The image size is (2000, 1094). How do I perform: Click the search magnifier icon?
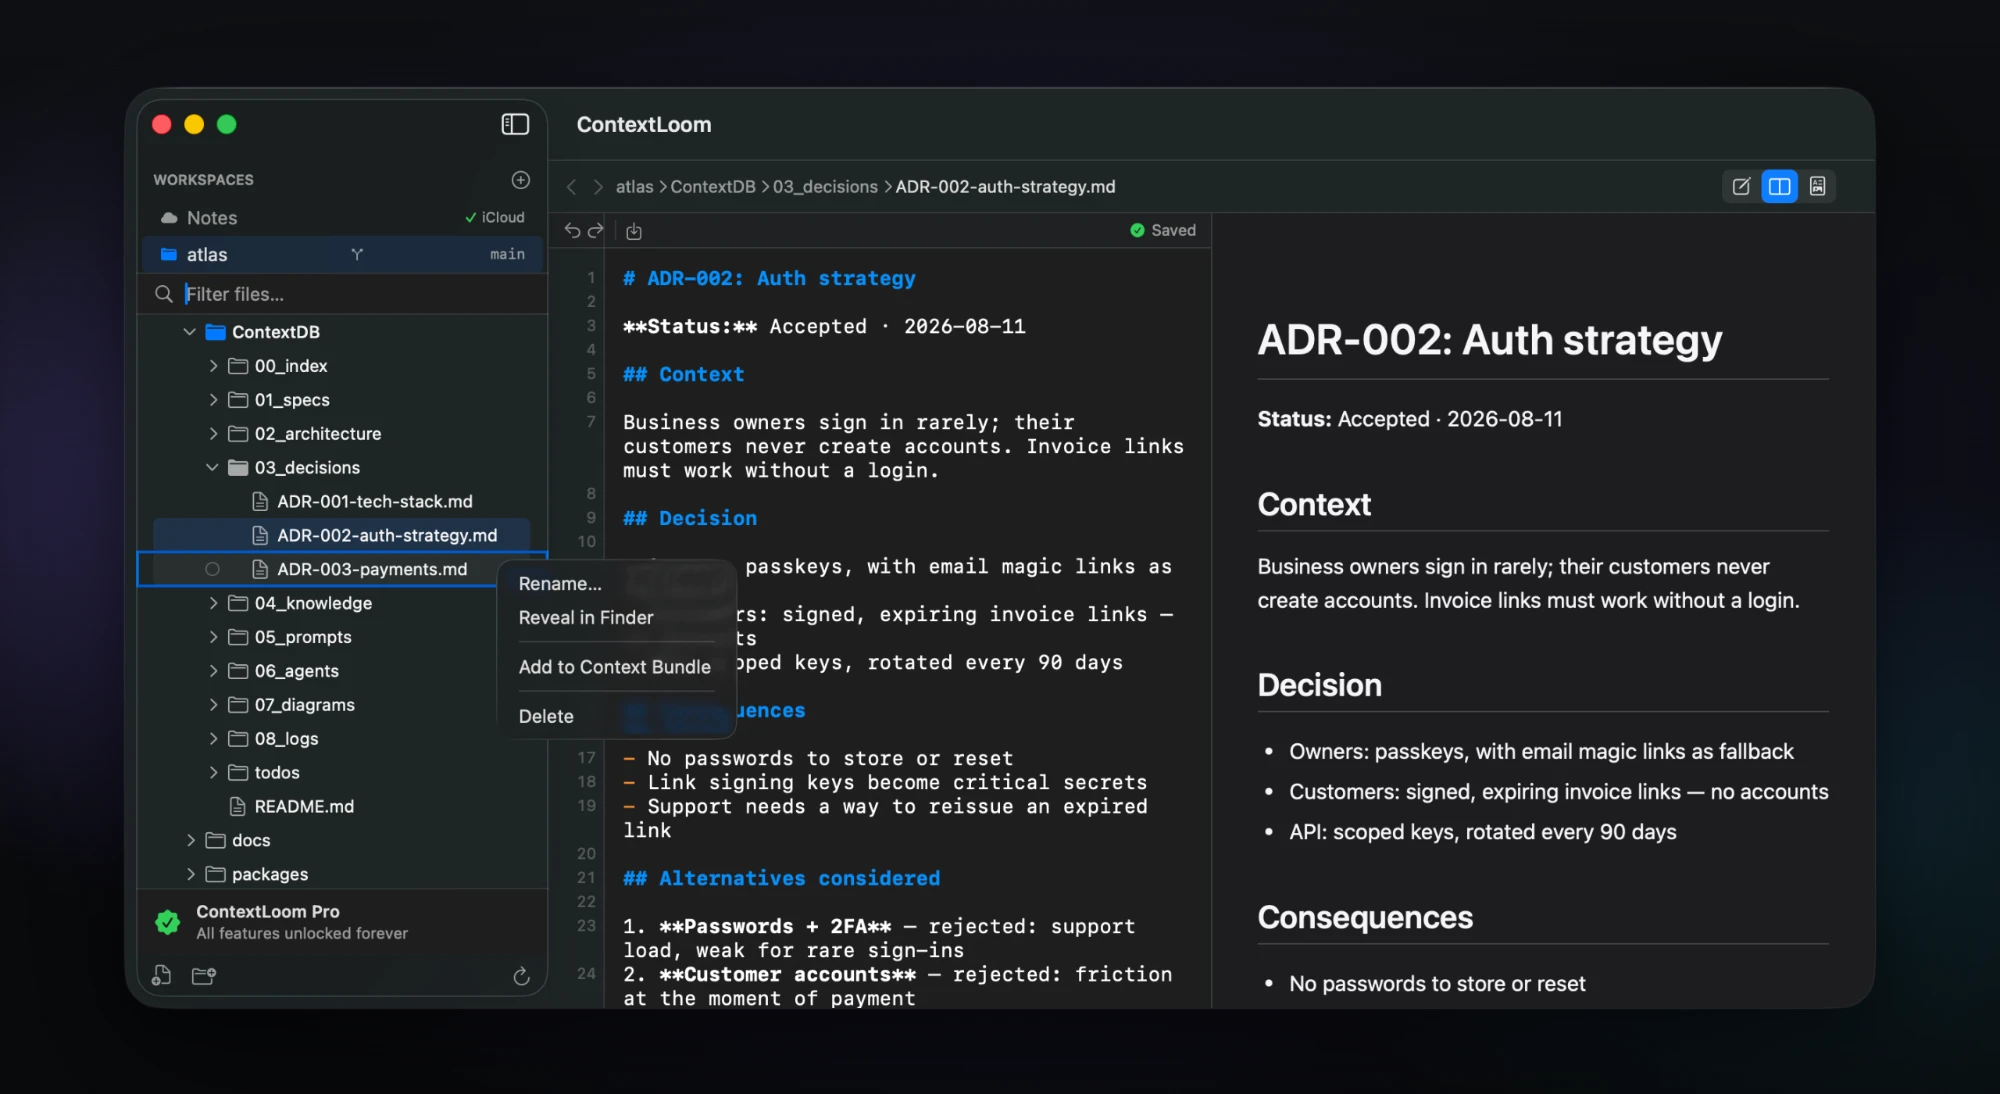click(164, 294)
